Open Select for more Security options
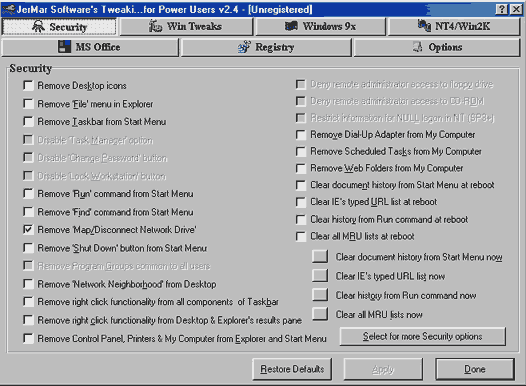Viewport: 526px width, 386px height. (x=423, y=336)
